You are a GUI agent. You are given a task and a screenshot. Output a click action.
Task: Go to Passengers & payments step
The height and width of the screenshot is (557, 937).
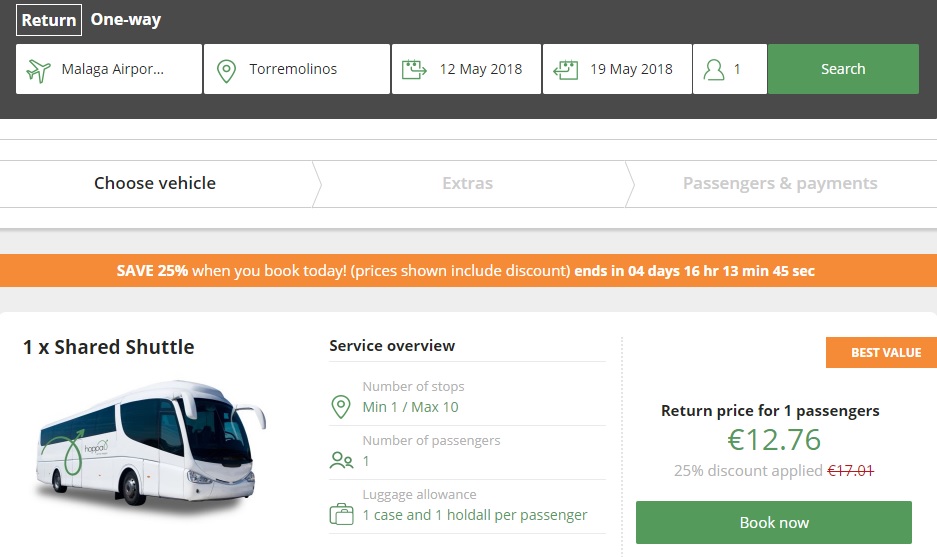pos(780,183)
